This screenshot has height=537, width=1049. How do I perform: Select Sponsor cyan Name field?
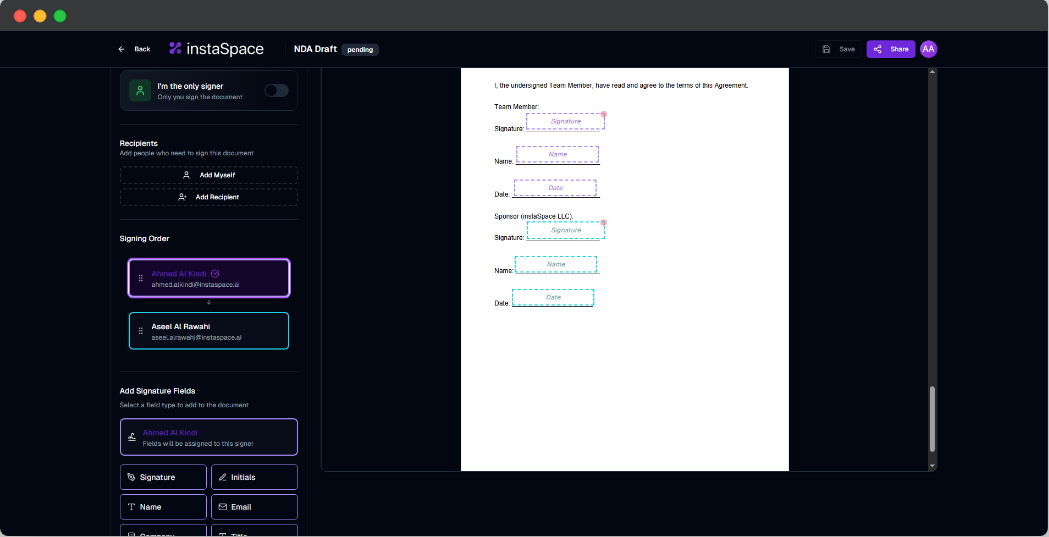[x=556, y=264]
